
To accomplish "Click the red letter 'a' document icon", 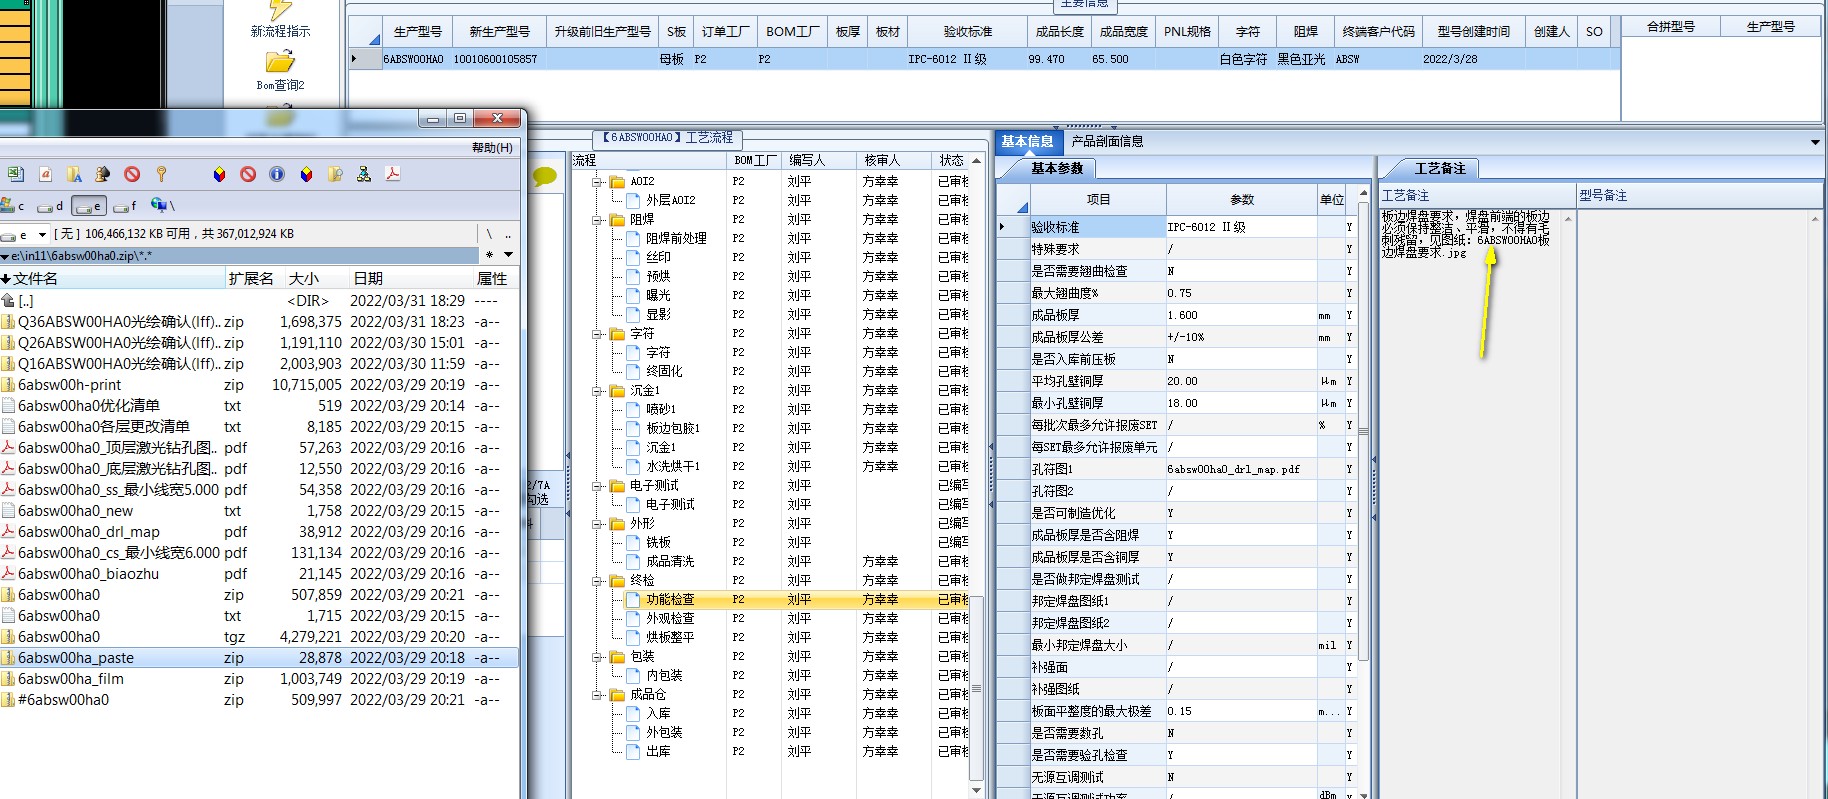I will click(x=45, y=174).
